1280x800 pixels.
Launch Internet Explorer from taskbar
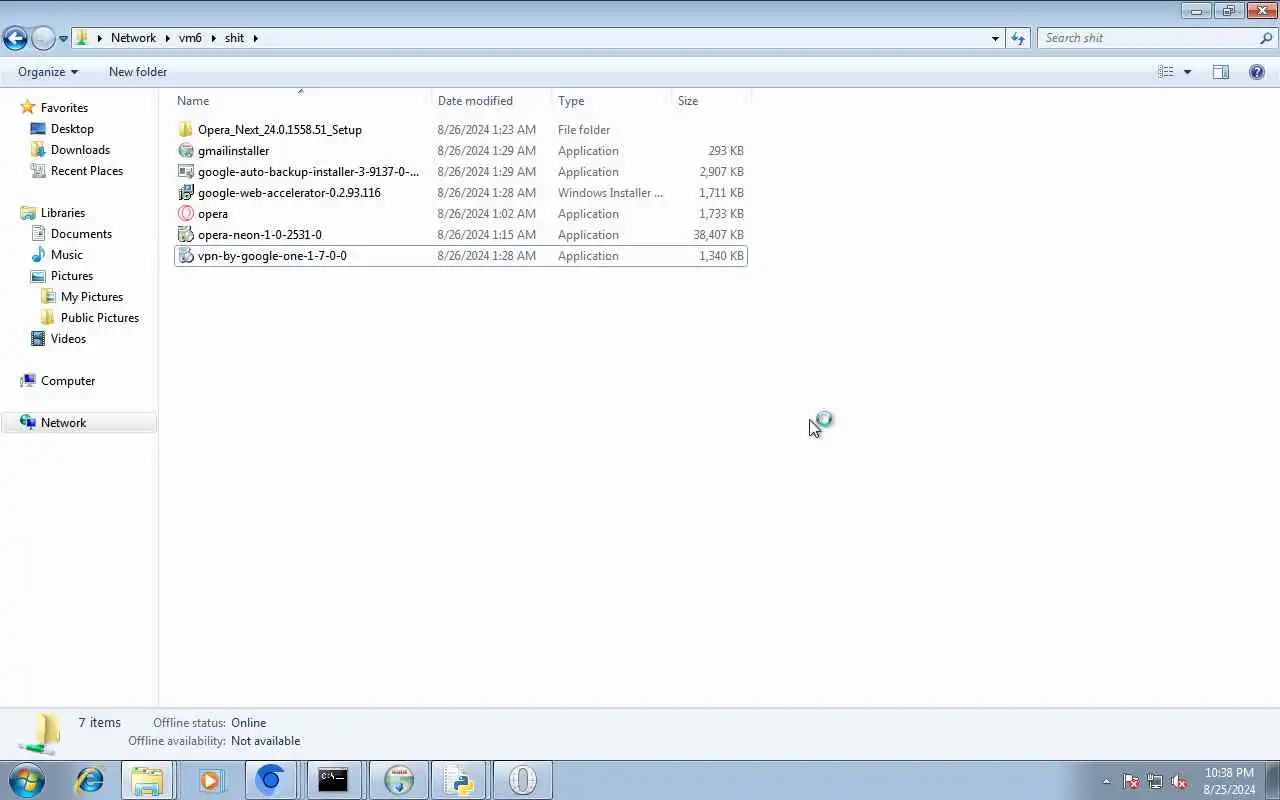coord(90,780)
